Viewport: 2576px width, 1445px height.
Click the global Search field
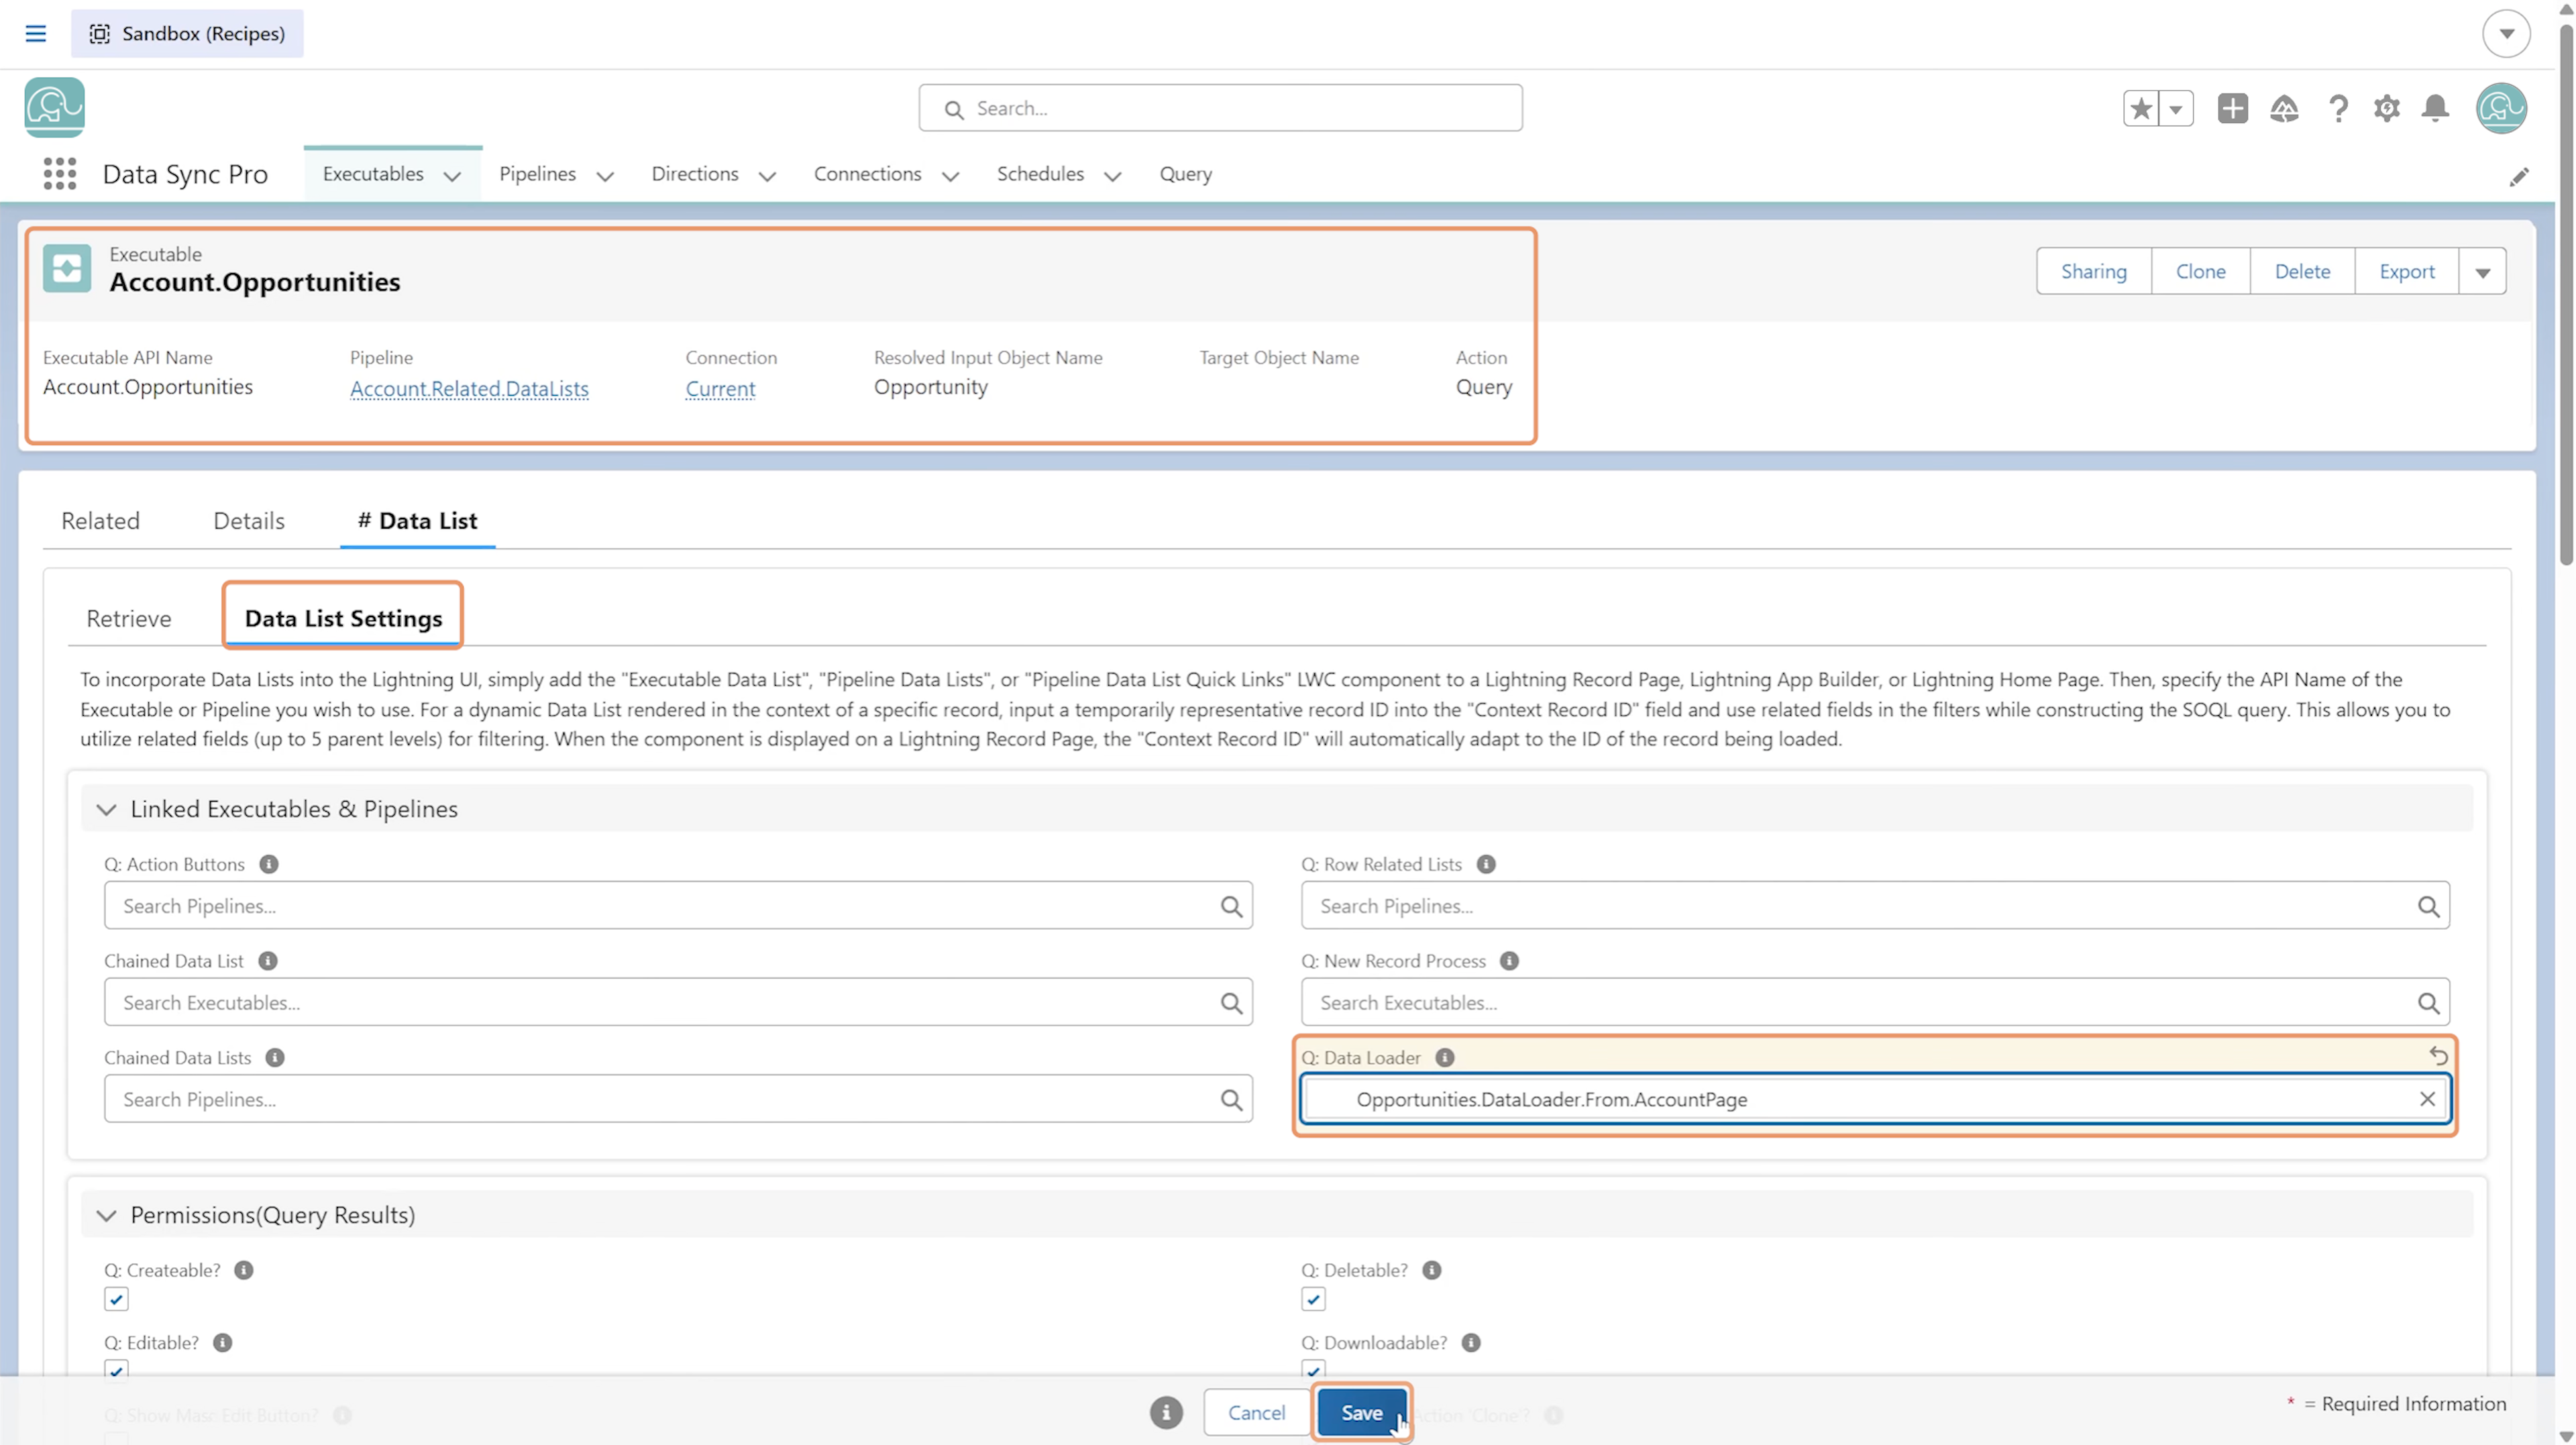tap(1220, 108)
